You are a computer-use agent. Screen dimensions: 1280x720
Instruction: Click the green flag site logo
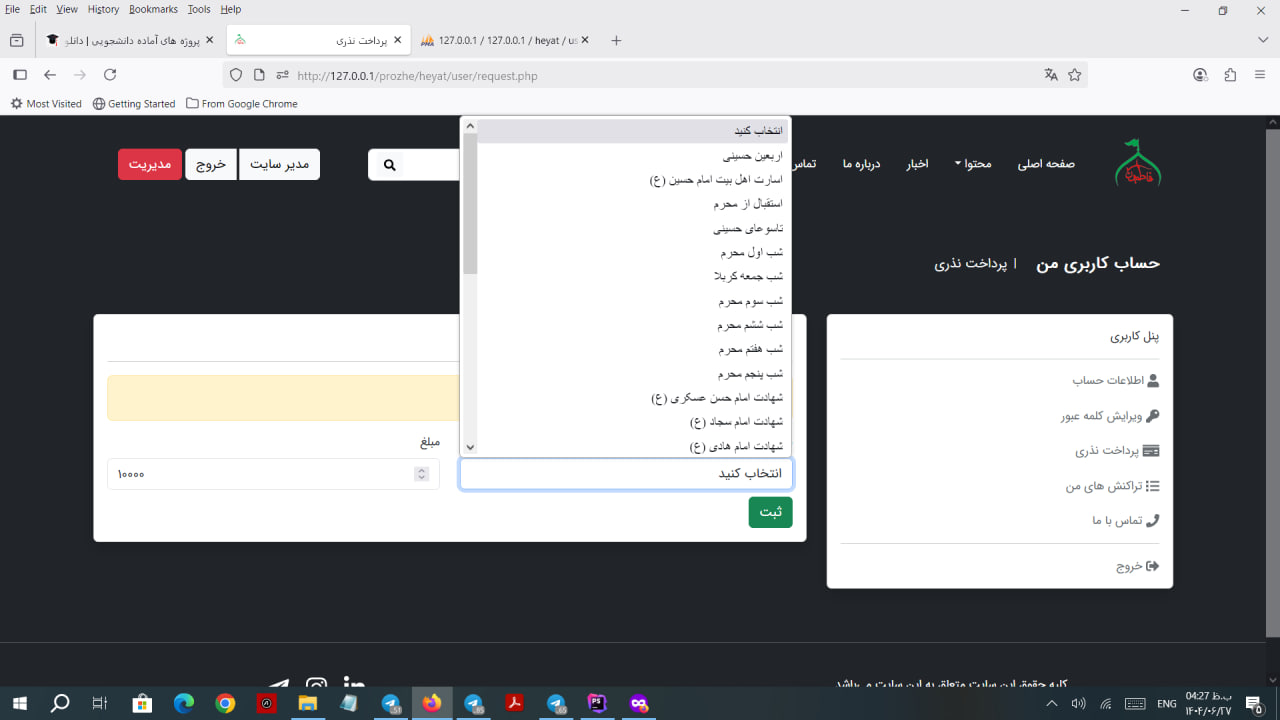click(x=1137, y=163)
